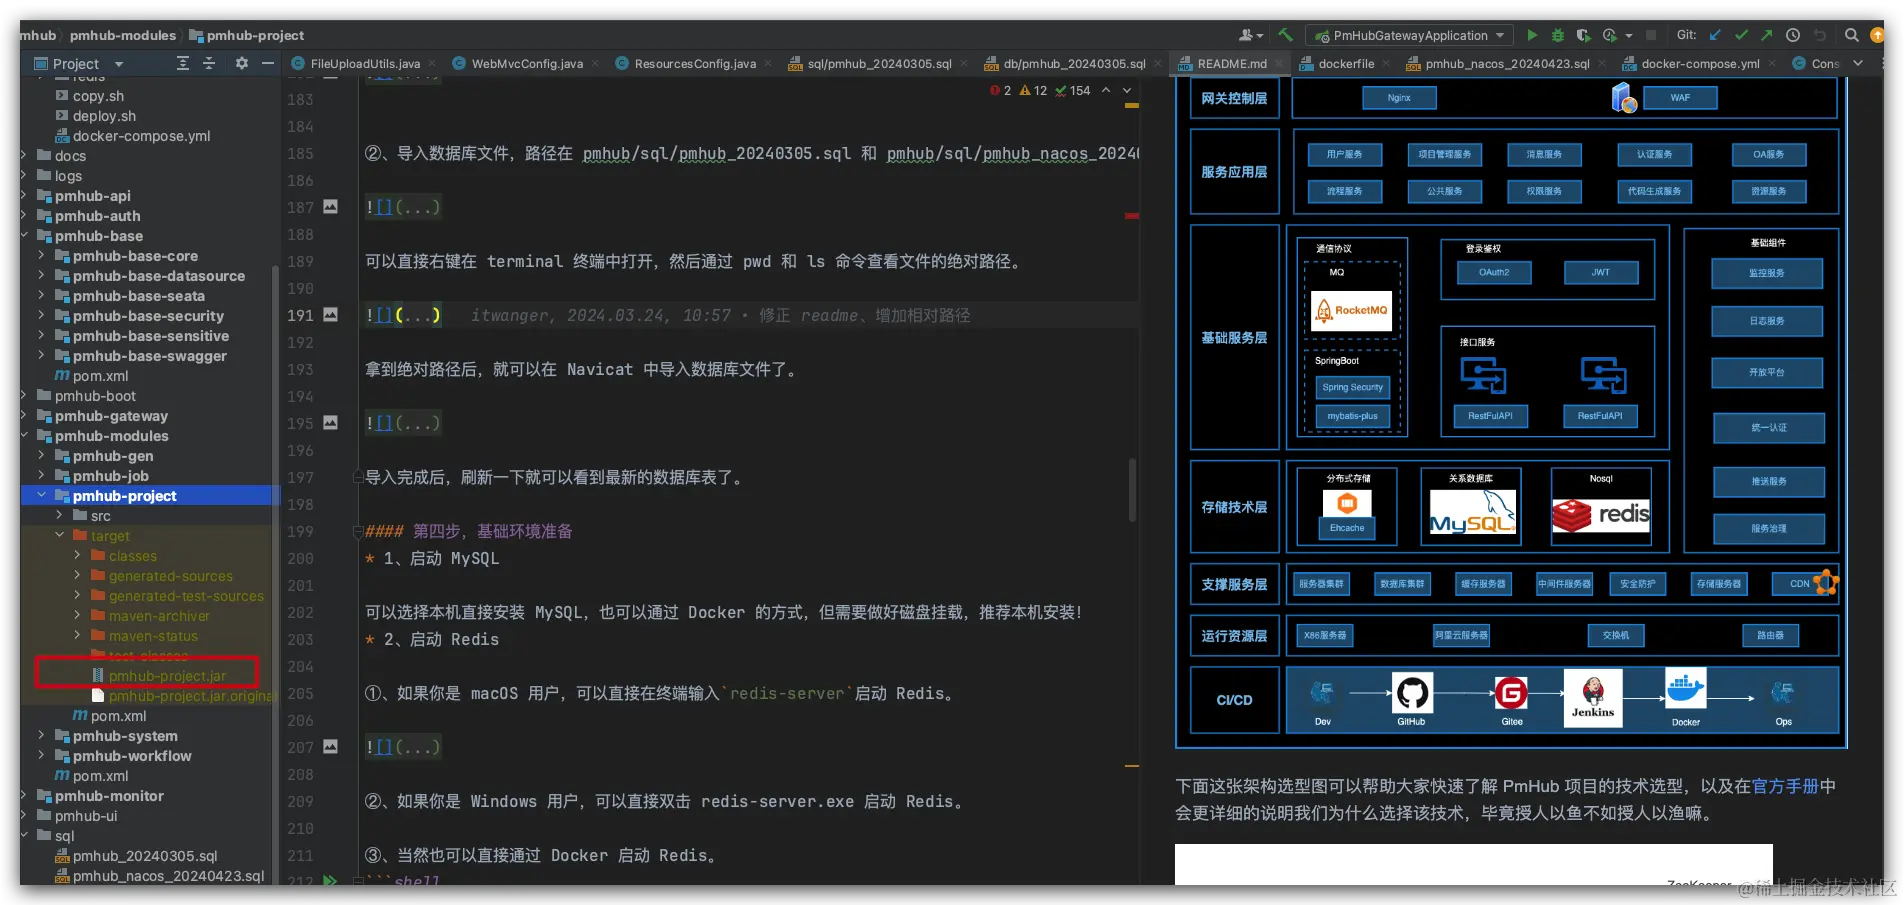Click the red error stripe marker
Screen dimensions: 1904x905
click(x=1132, y=215)
